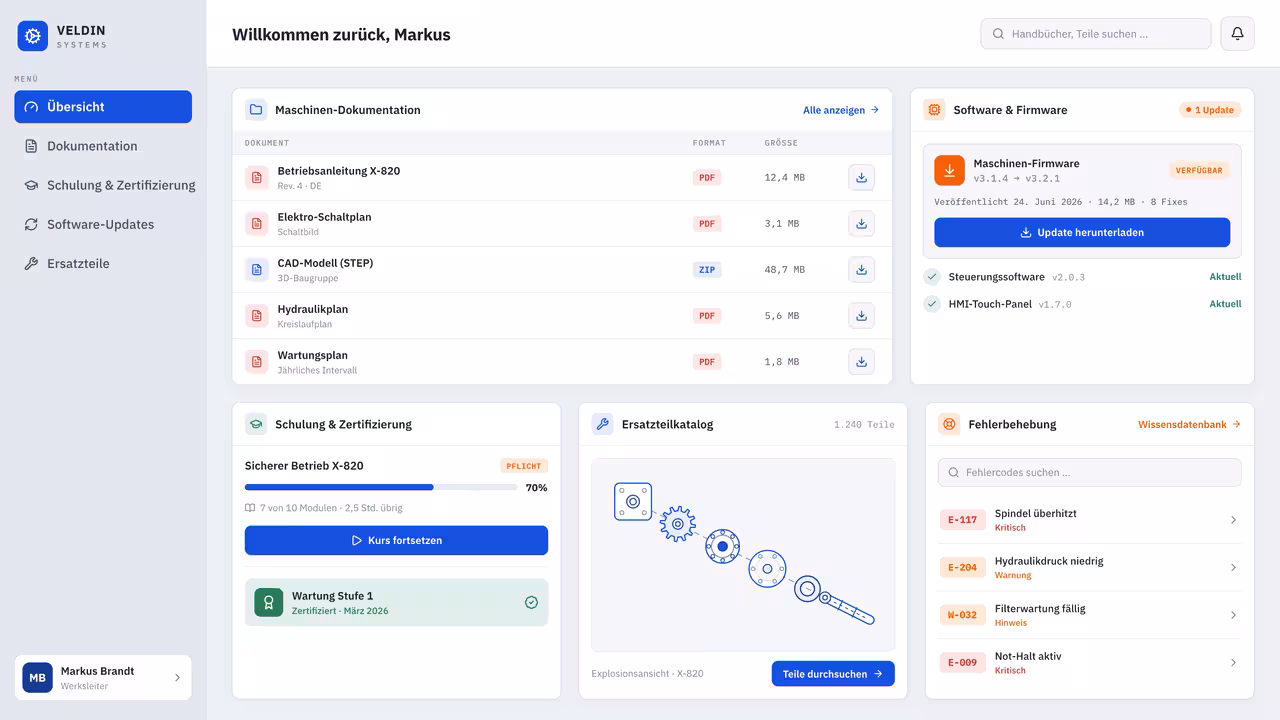The height and width of the screenshot is (720, 1280).
Task: Download the Hydraulikplan document
Action: [861, 315]
